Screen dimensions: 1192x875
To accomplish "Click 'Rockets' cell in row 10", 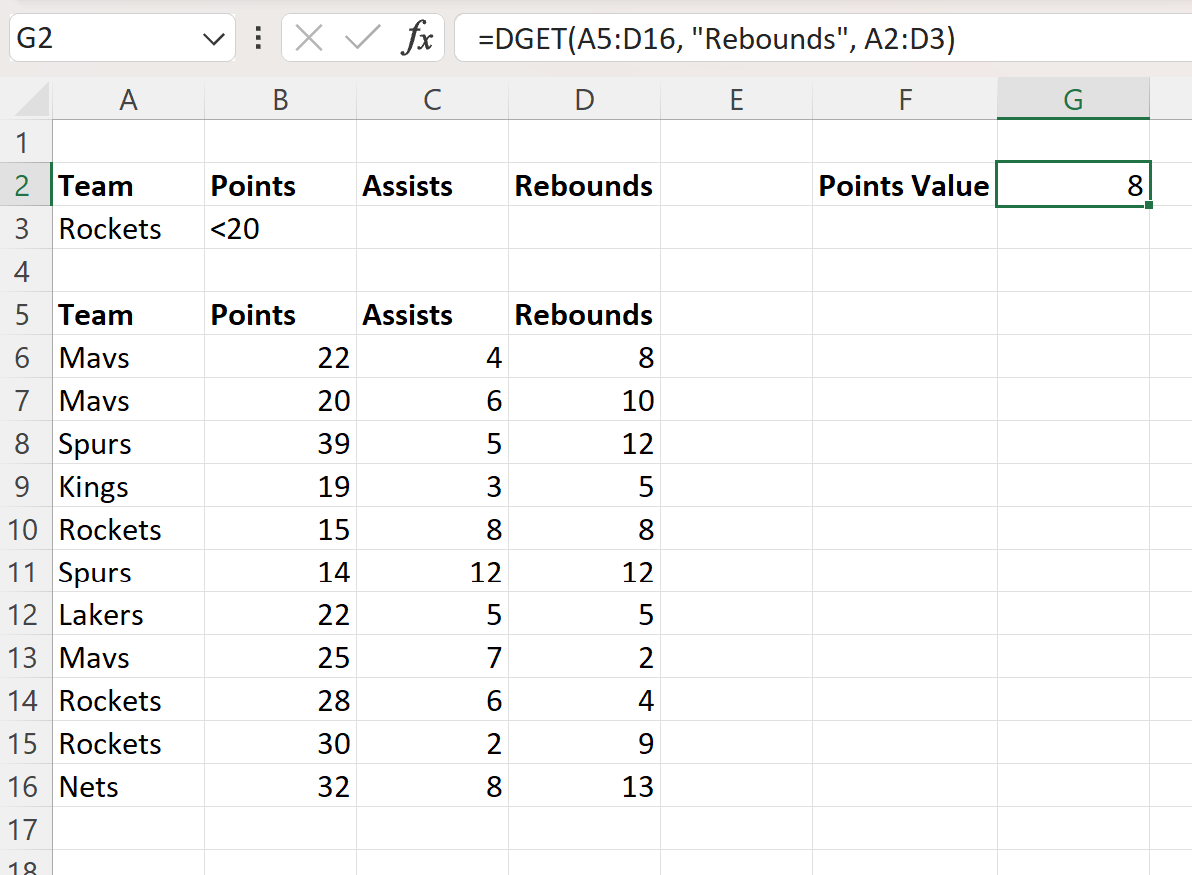I will pos(128,529).
